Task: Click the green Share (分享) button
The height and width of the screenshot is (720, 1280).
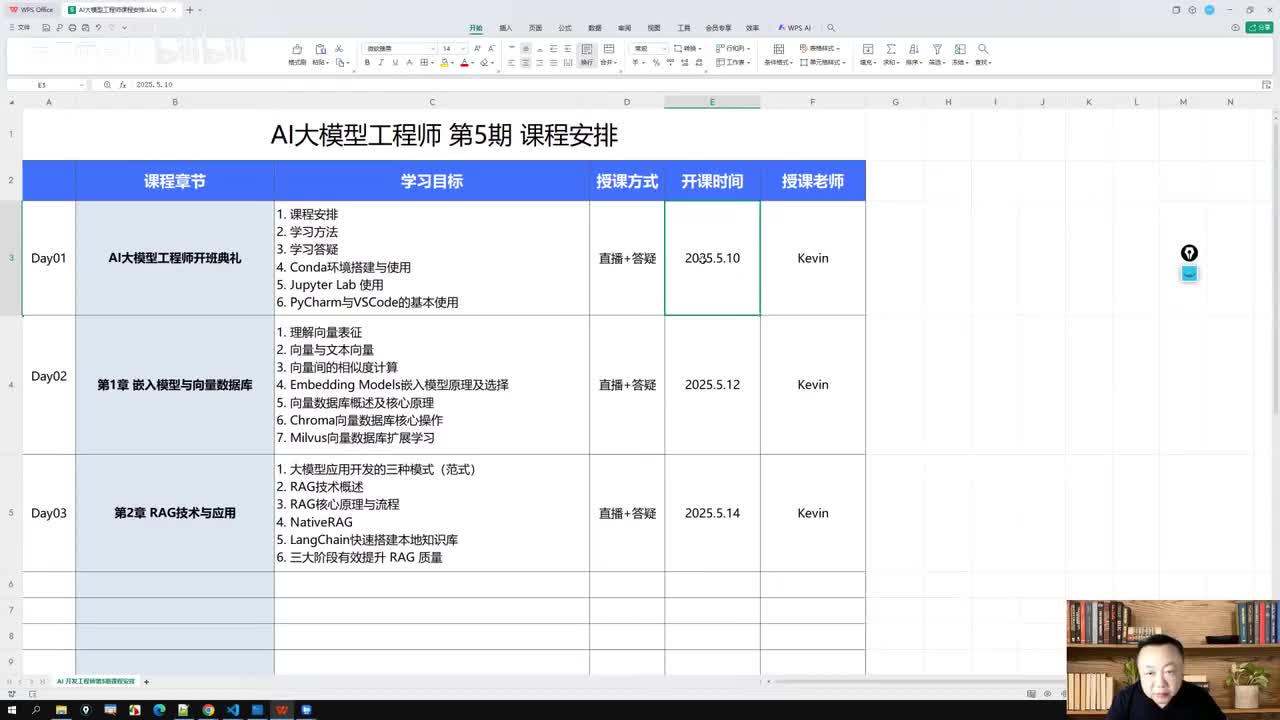Action: click(1259, 28)
